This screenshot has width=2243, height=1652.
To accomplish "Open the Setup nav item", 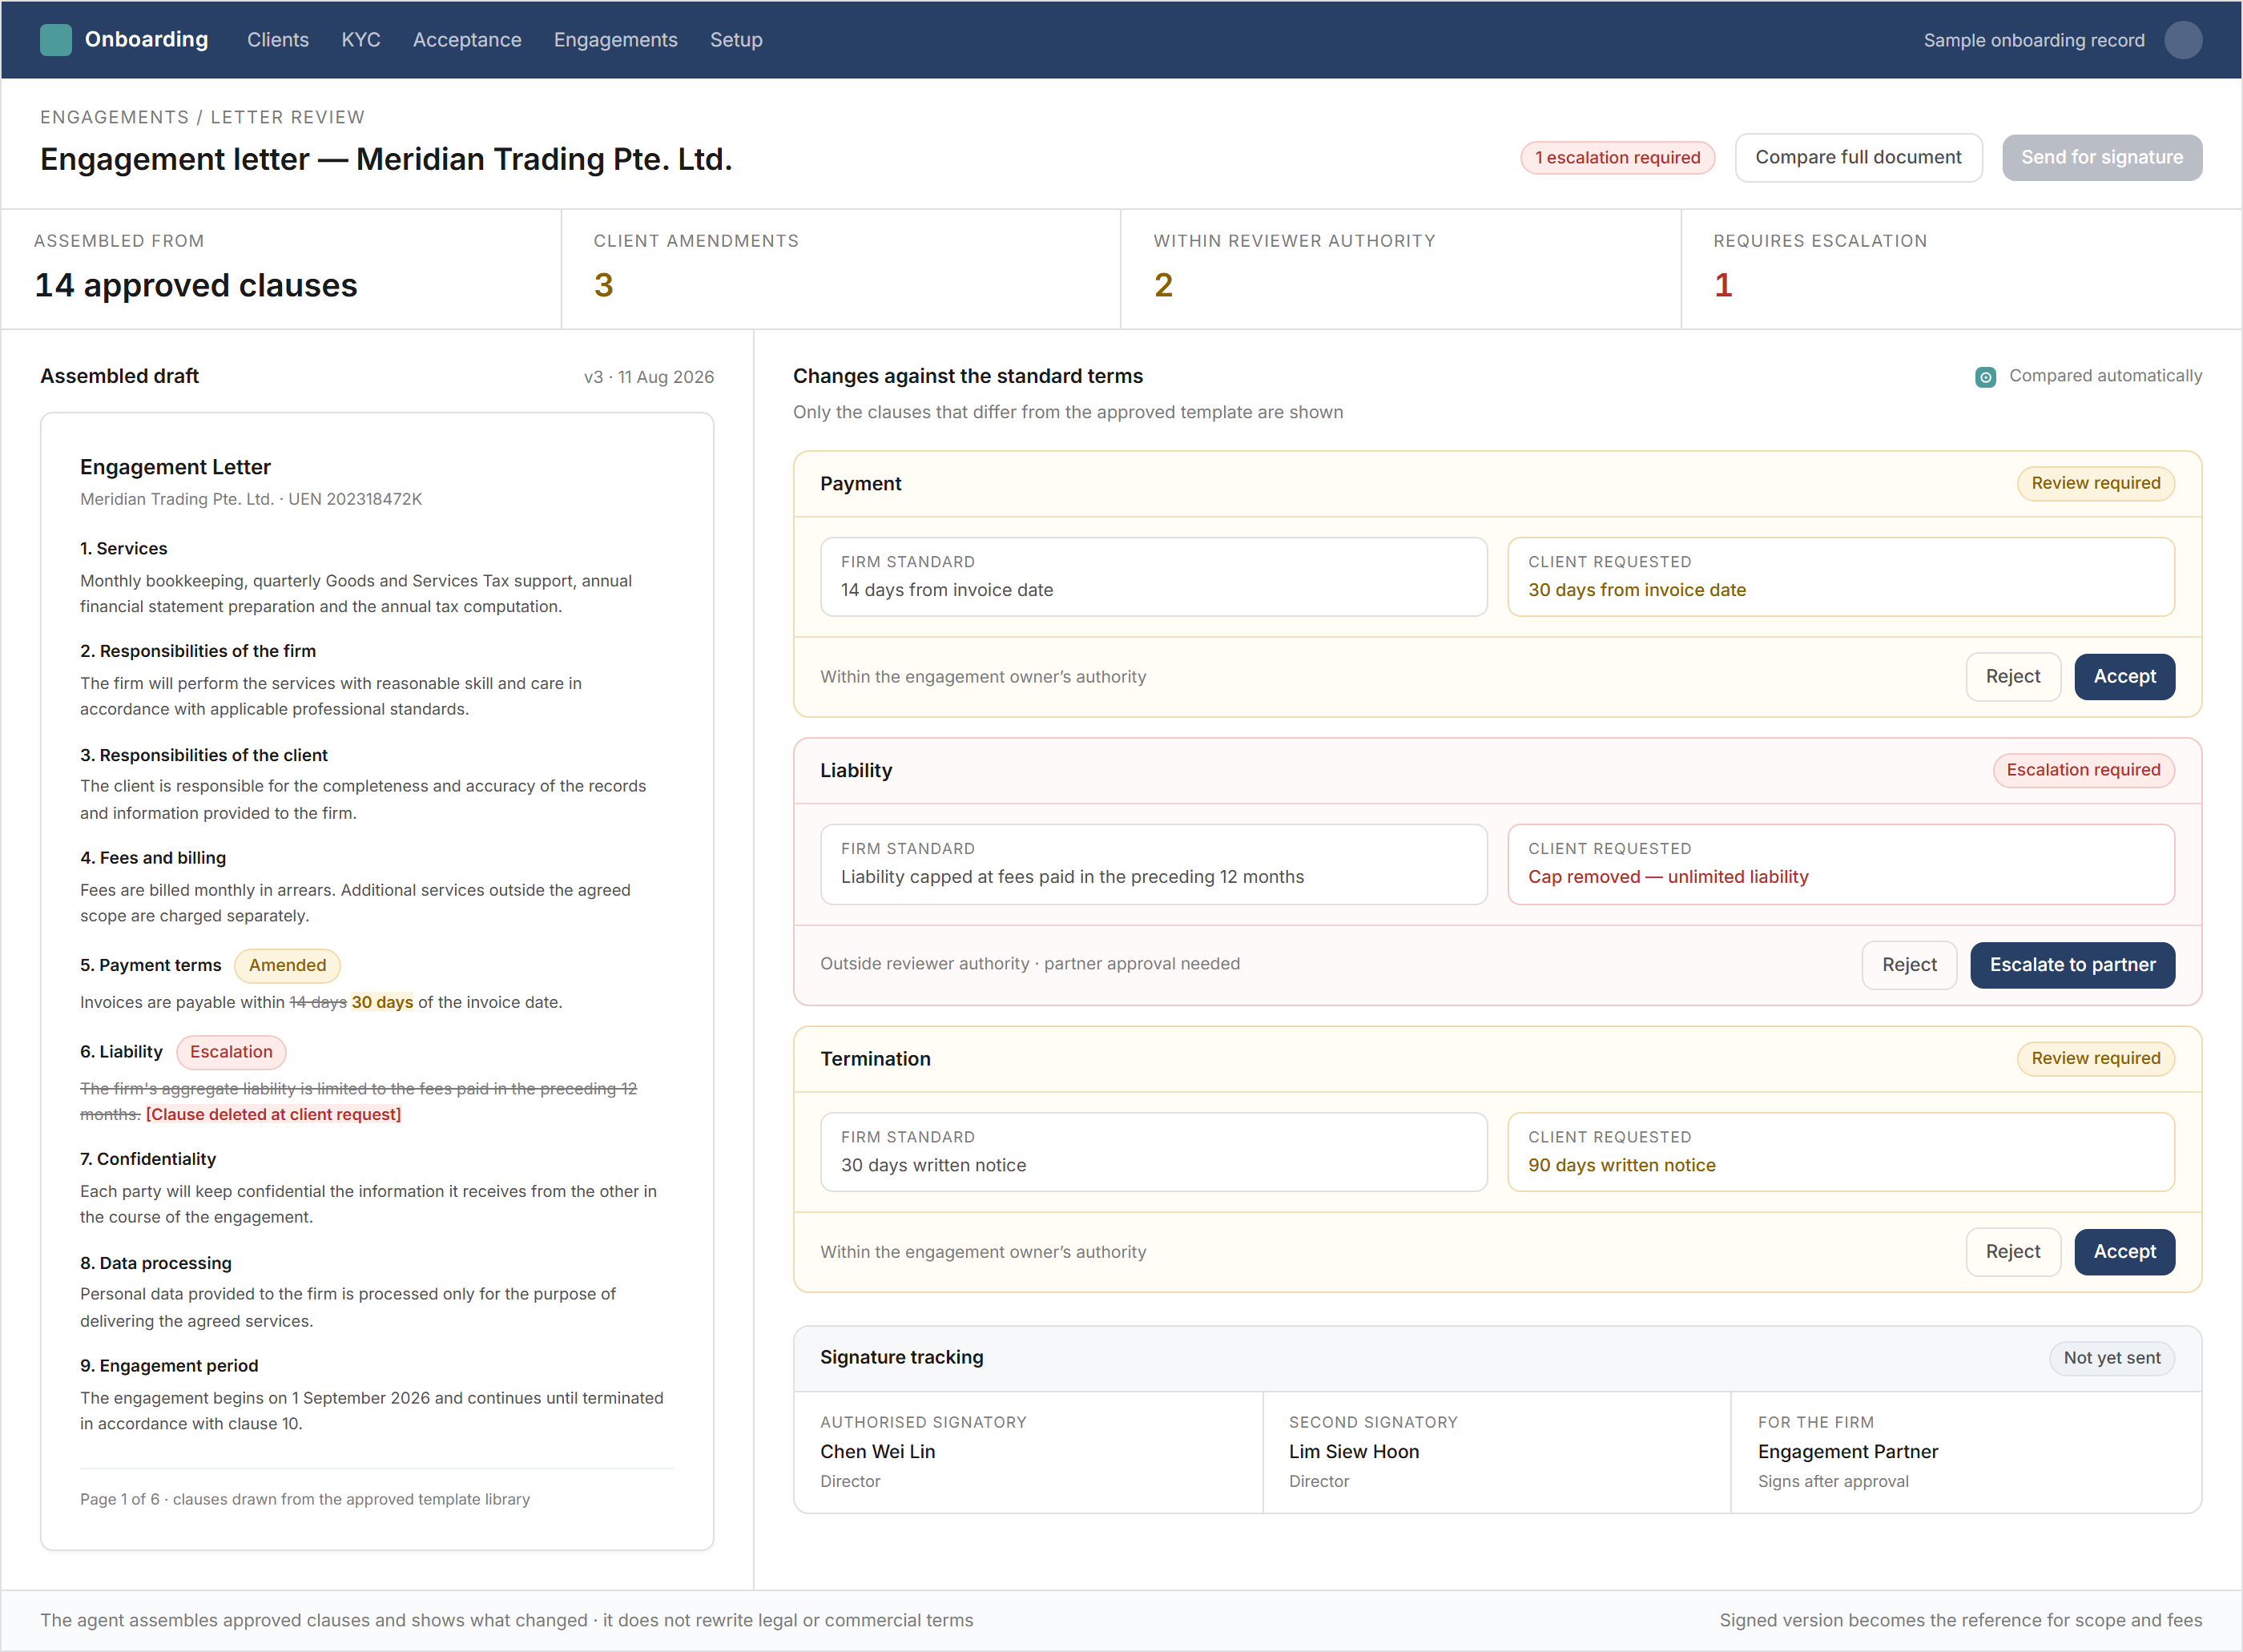I will tap(736, 40).
